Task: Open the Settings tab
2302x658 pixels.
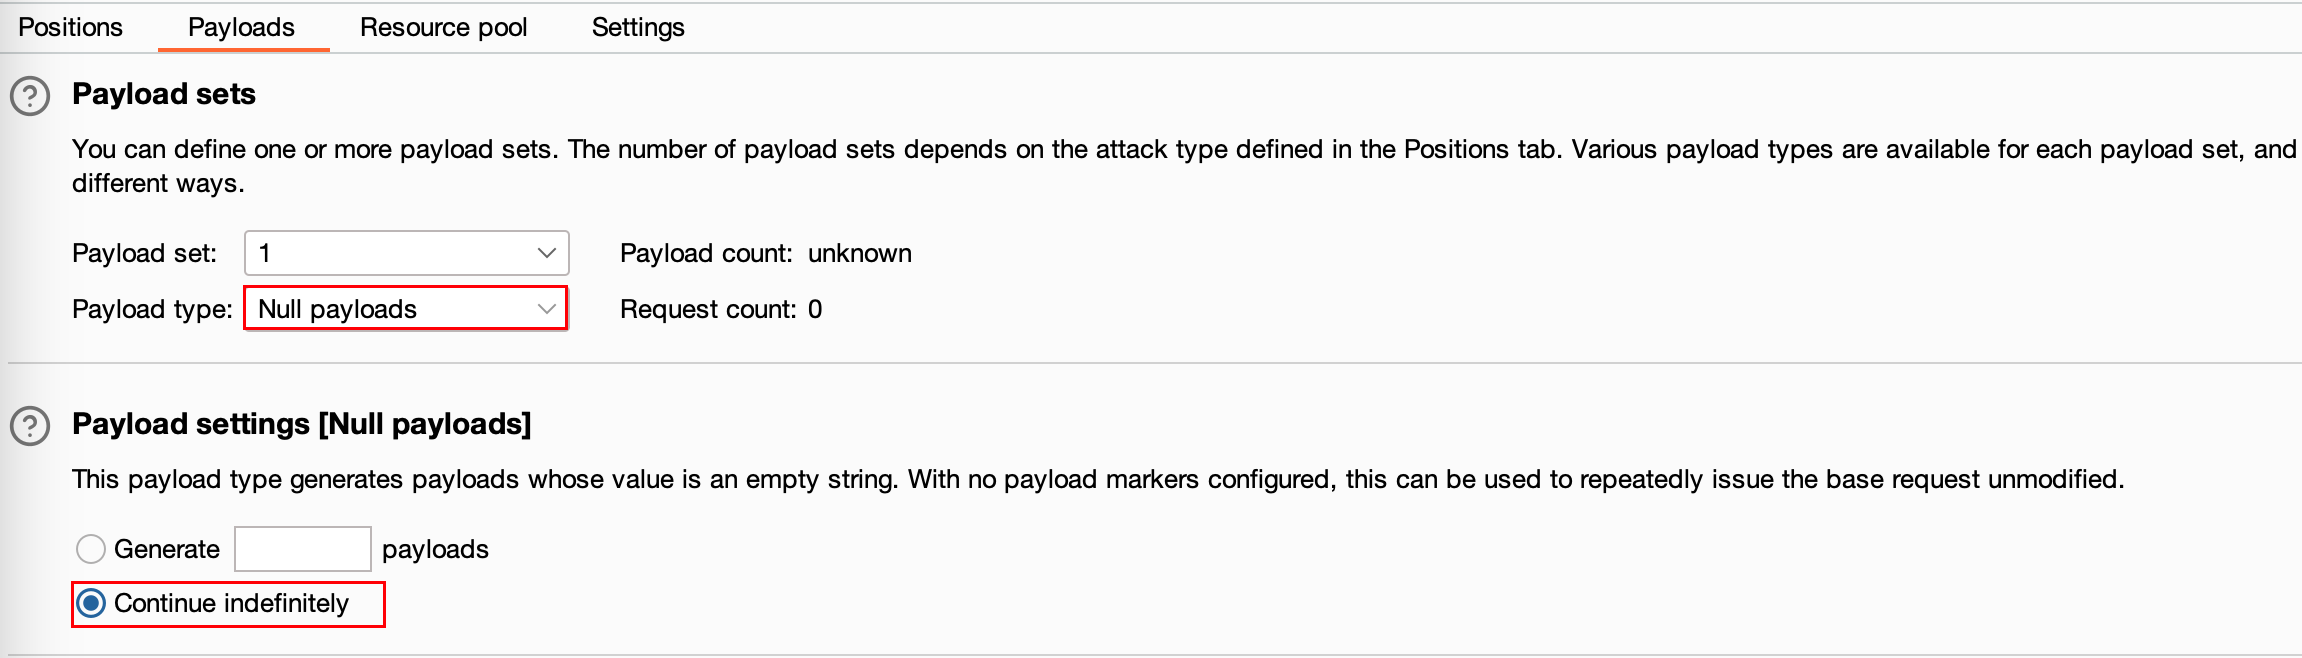Action: pyautogui.click(x=638, y=27)
